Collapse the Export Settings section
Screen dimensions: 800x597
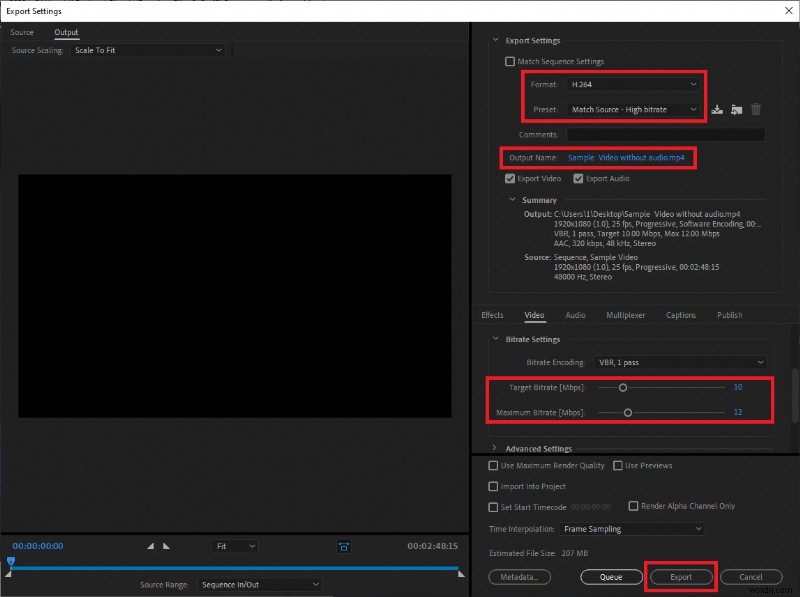[495, 40]
